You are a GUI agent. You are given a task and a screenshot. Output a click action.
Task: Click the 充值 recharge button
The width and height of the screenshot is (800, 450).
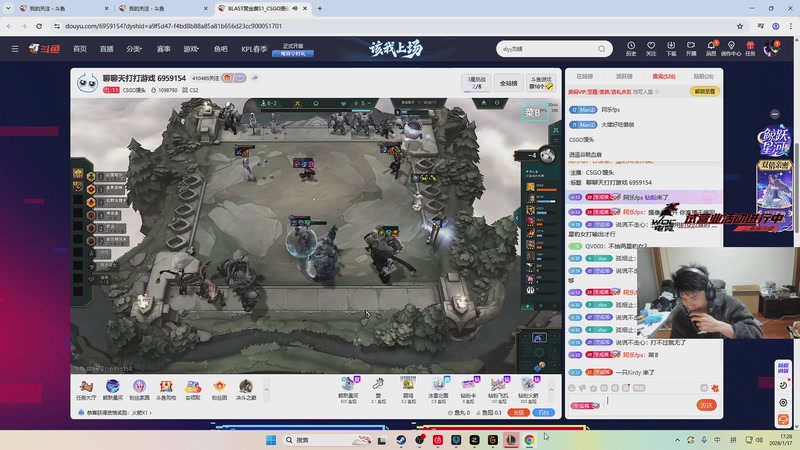(x=518, y=413)
